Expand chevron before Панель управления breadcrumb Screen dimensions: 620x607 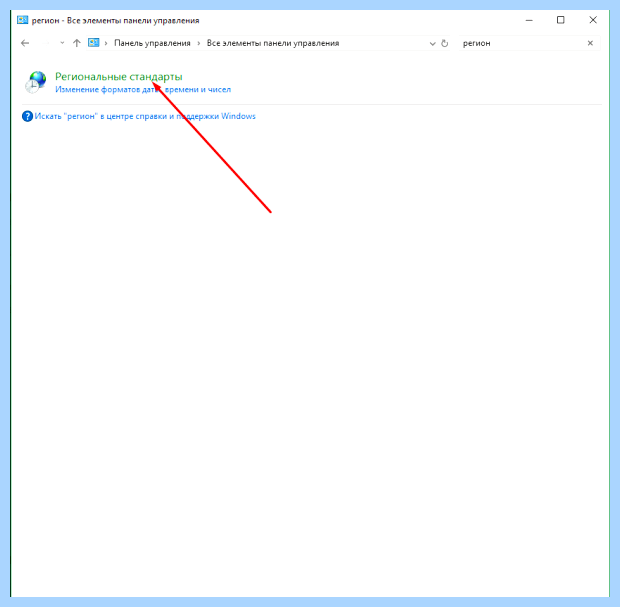(x=106, y=43)
